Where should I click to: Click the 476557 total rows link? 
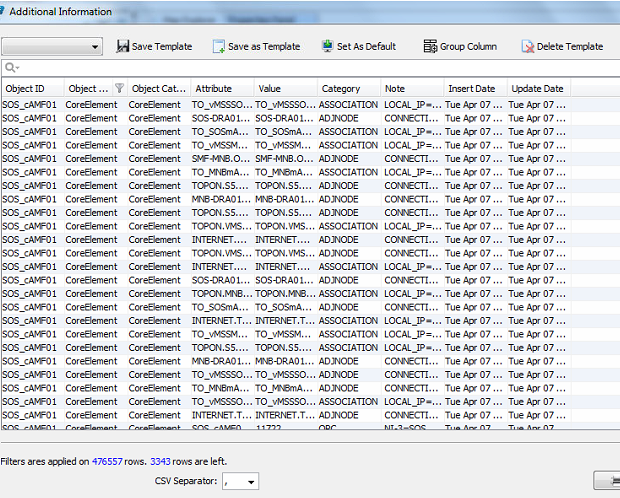tap(106, 462)
